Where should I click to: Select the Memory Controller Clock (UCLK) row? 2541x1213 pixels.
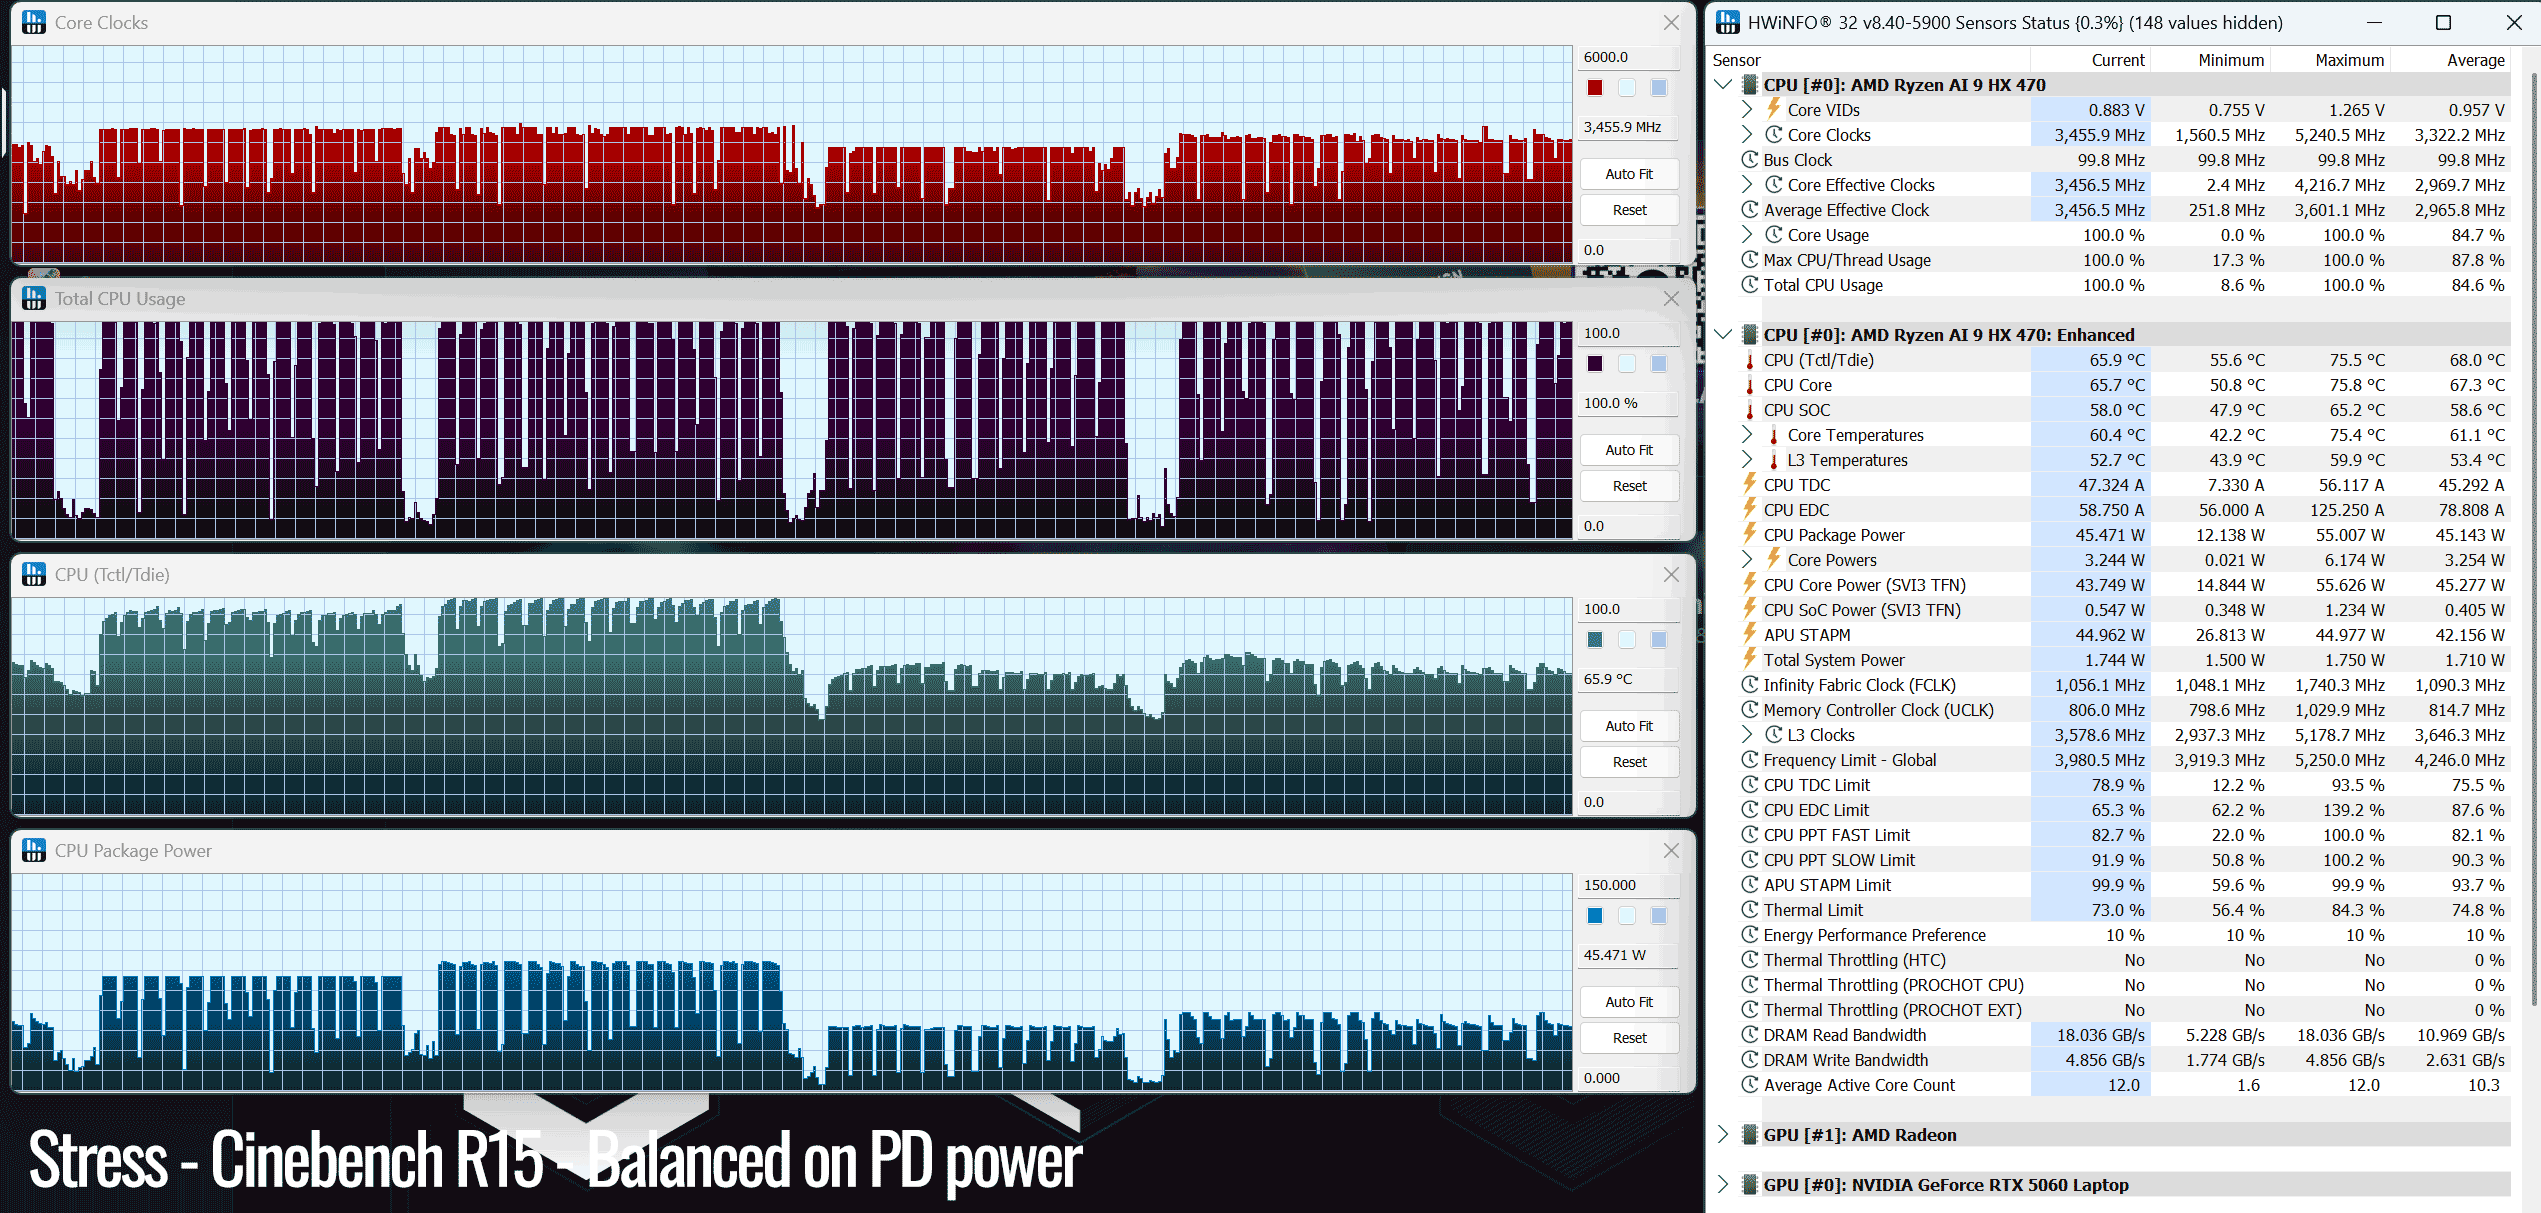tap(2110, 709)
